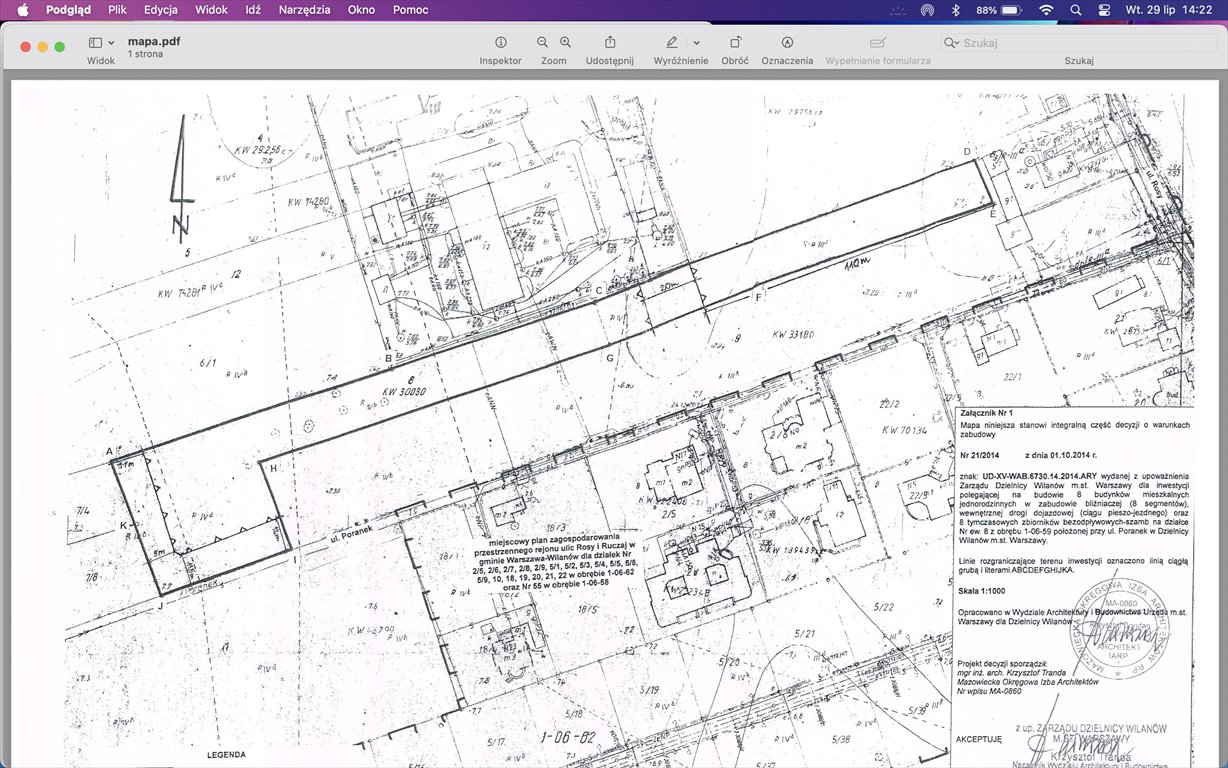Screen dimensions: 1228x768
Task: Show the Oznaczenia markup toolbar
Action: pos(787,43)
